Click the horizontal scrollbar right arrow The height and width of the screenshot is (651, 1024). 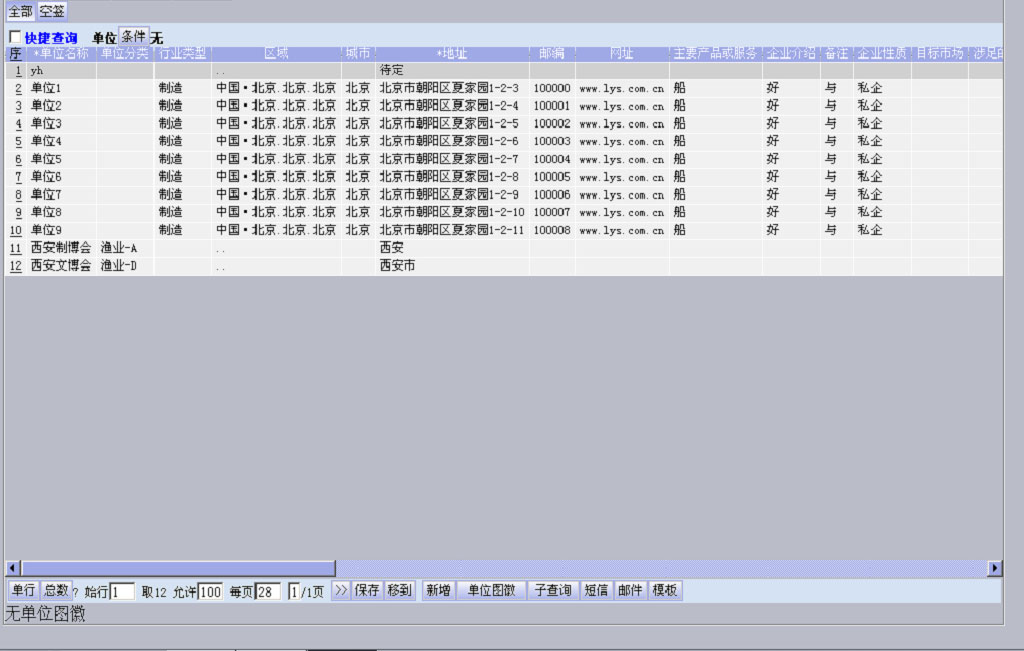pos(994,568)
